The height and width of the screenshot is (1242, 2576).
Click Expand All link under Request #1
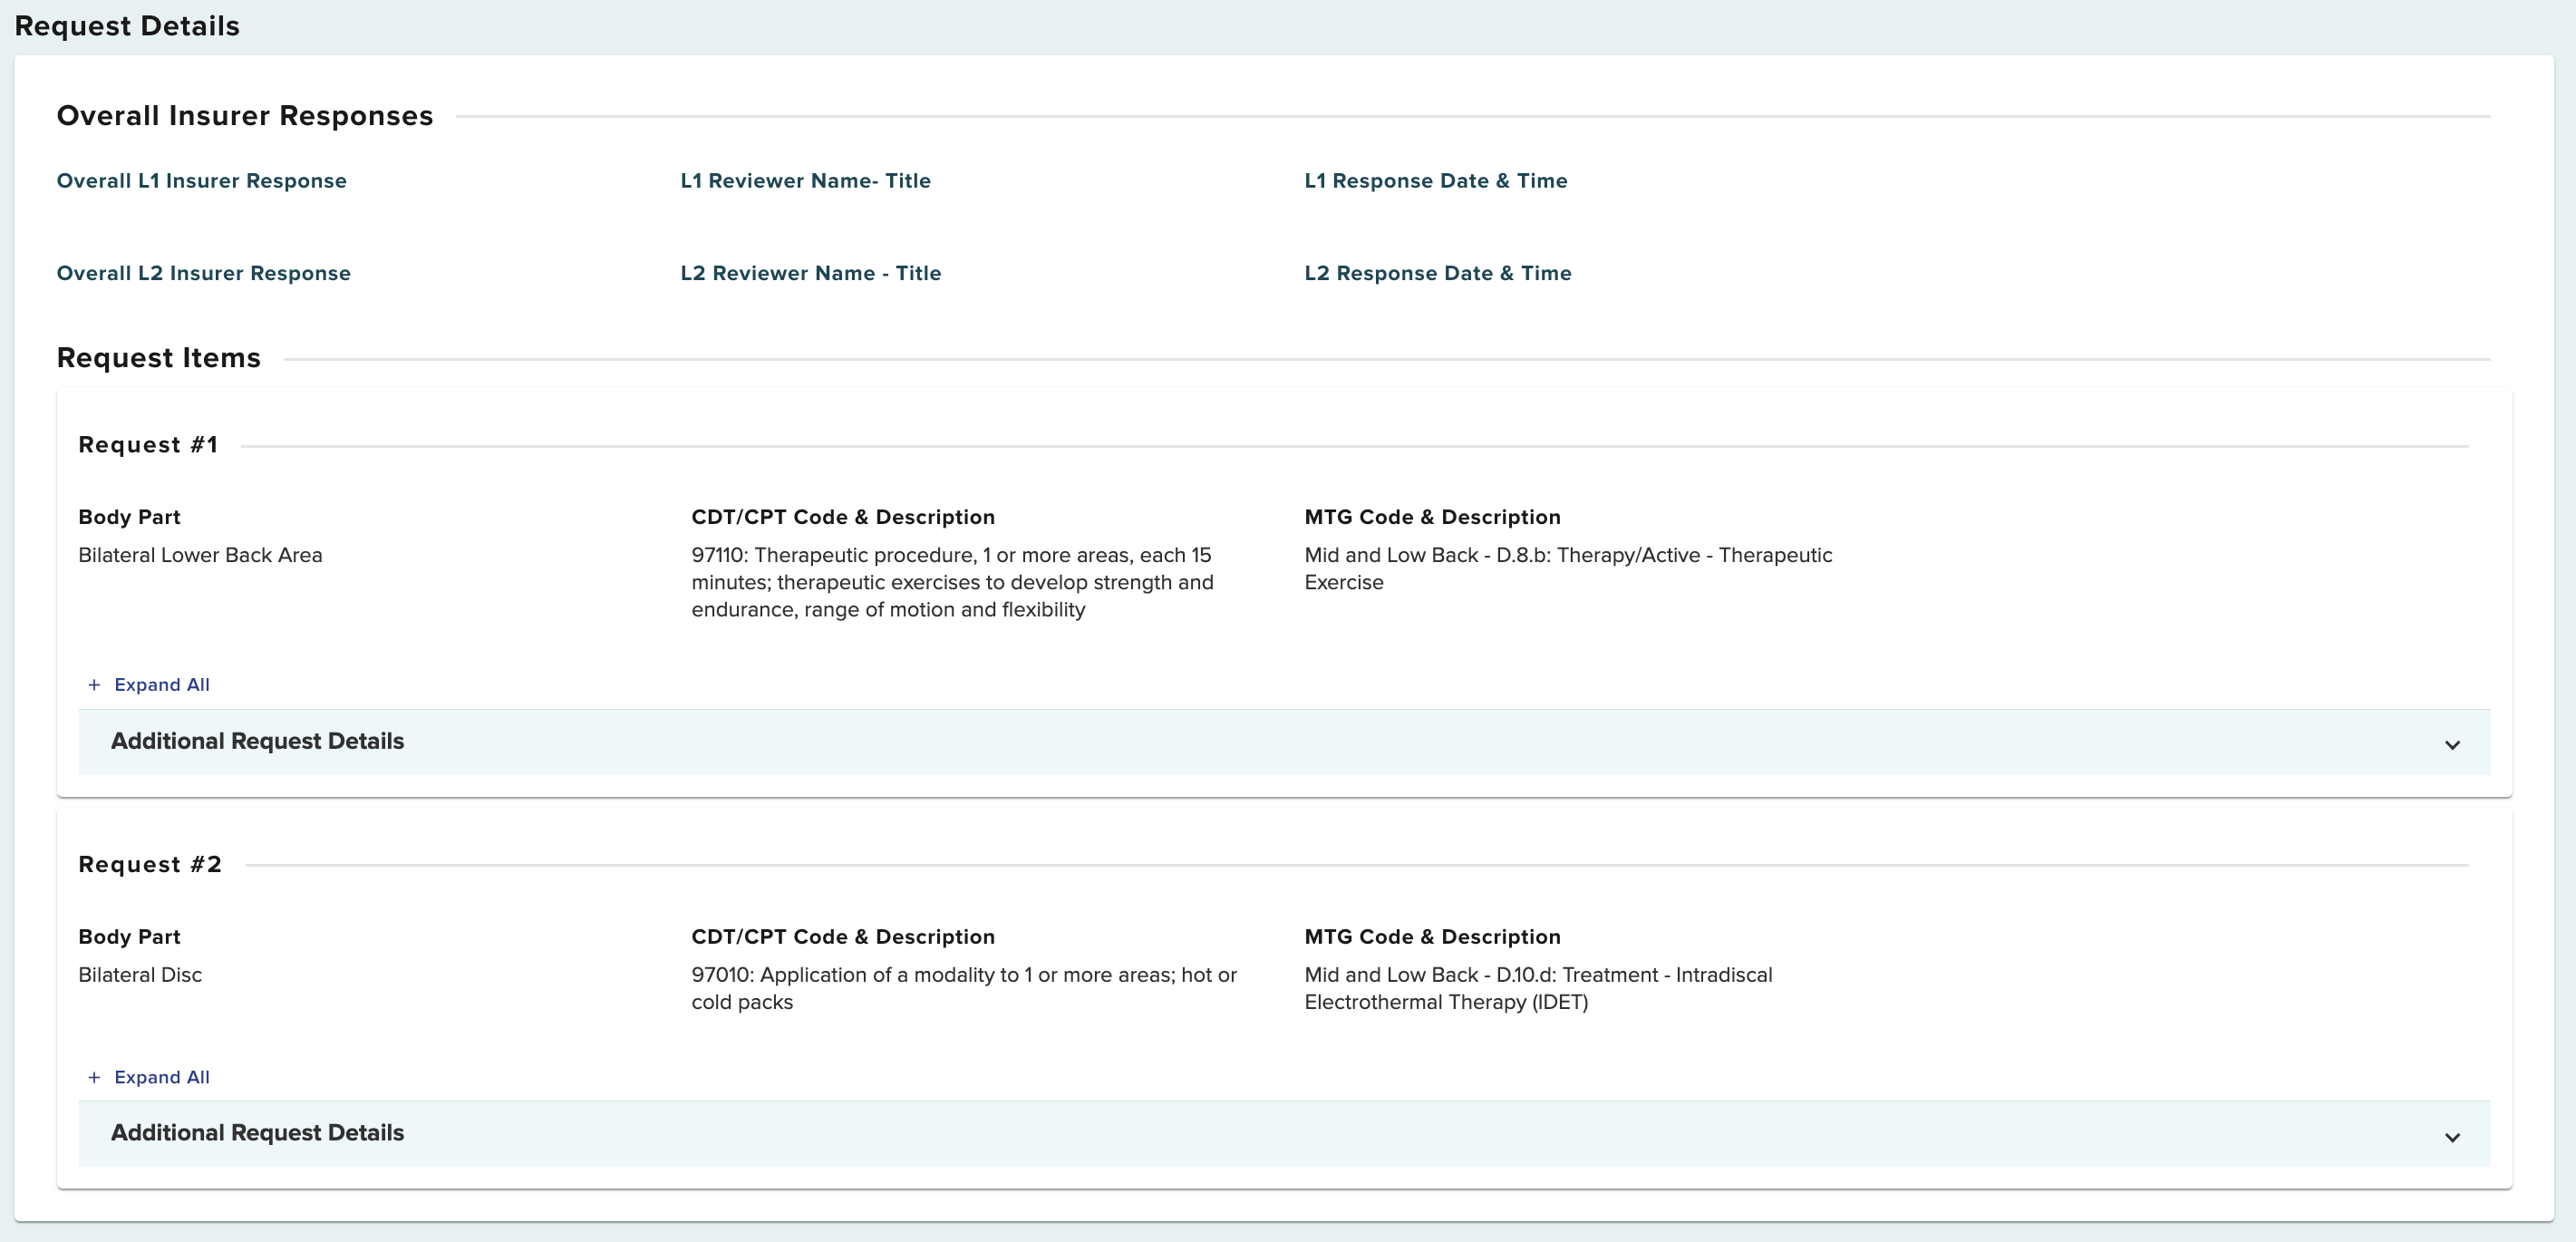(161, 685)
